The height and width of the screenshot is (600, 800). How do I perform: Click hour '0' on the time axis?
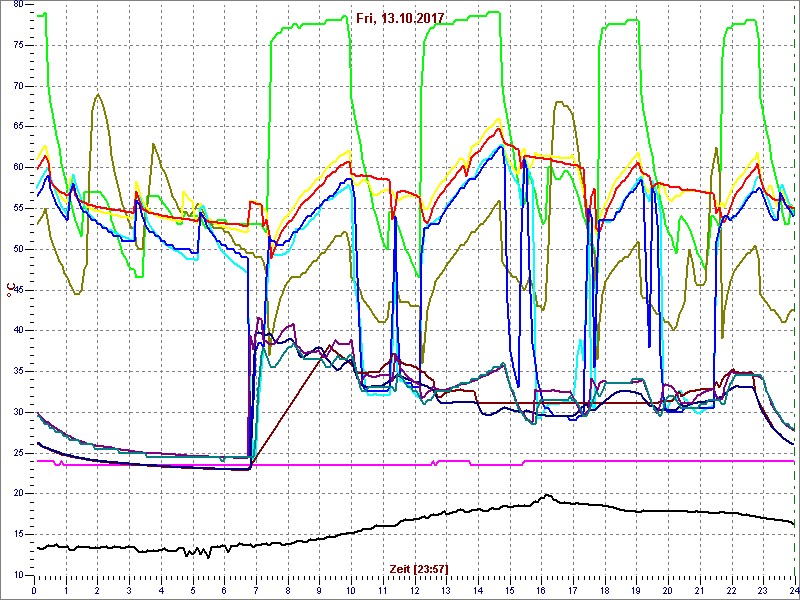[34, 590]
